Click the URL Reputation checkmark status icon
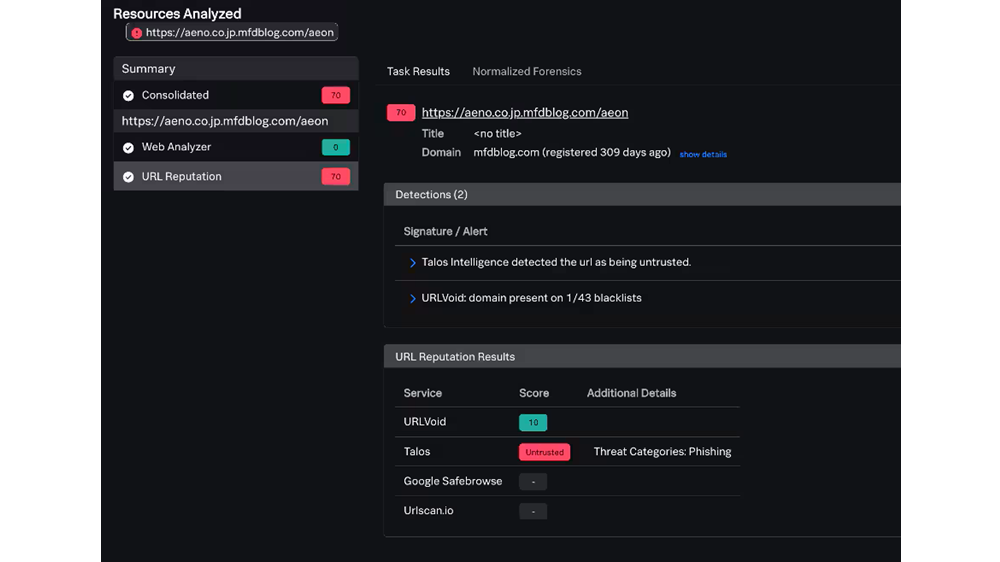Viewport: 1000px width, 562px height. click(128, 177)
